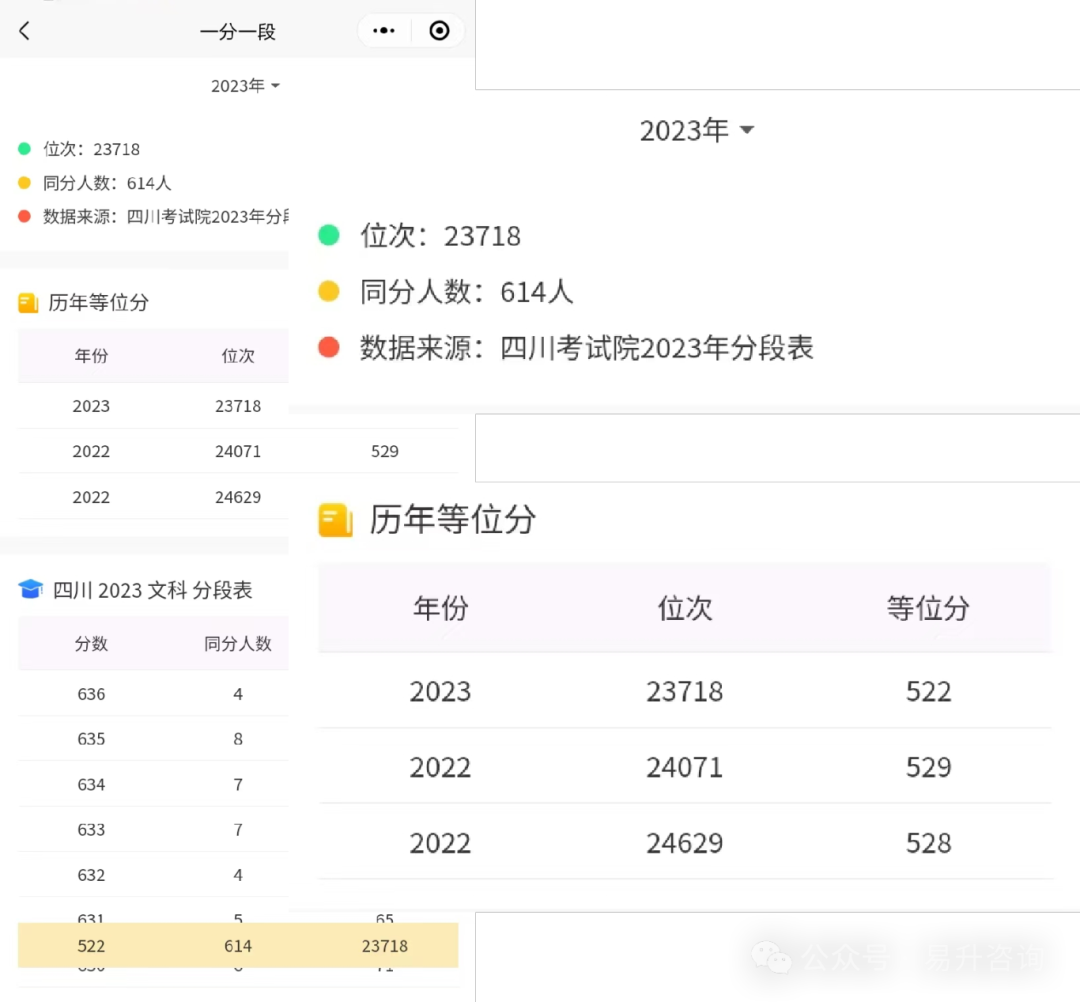Click small 24071 cell in phone table
Screen dimensions: 1080x1002
point(238,452)
